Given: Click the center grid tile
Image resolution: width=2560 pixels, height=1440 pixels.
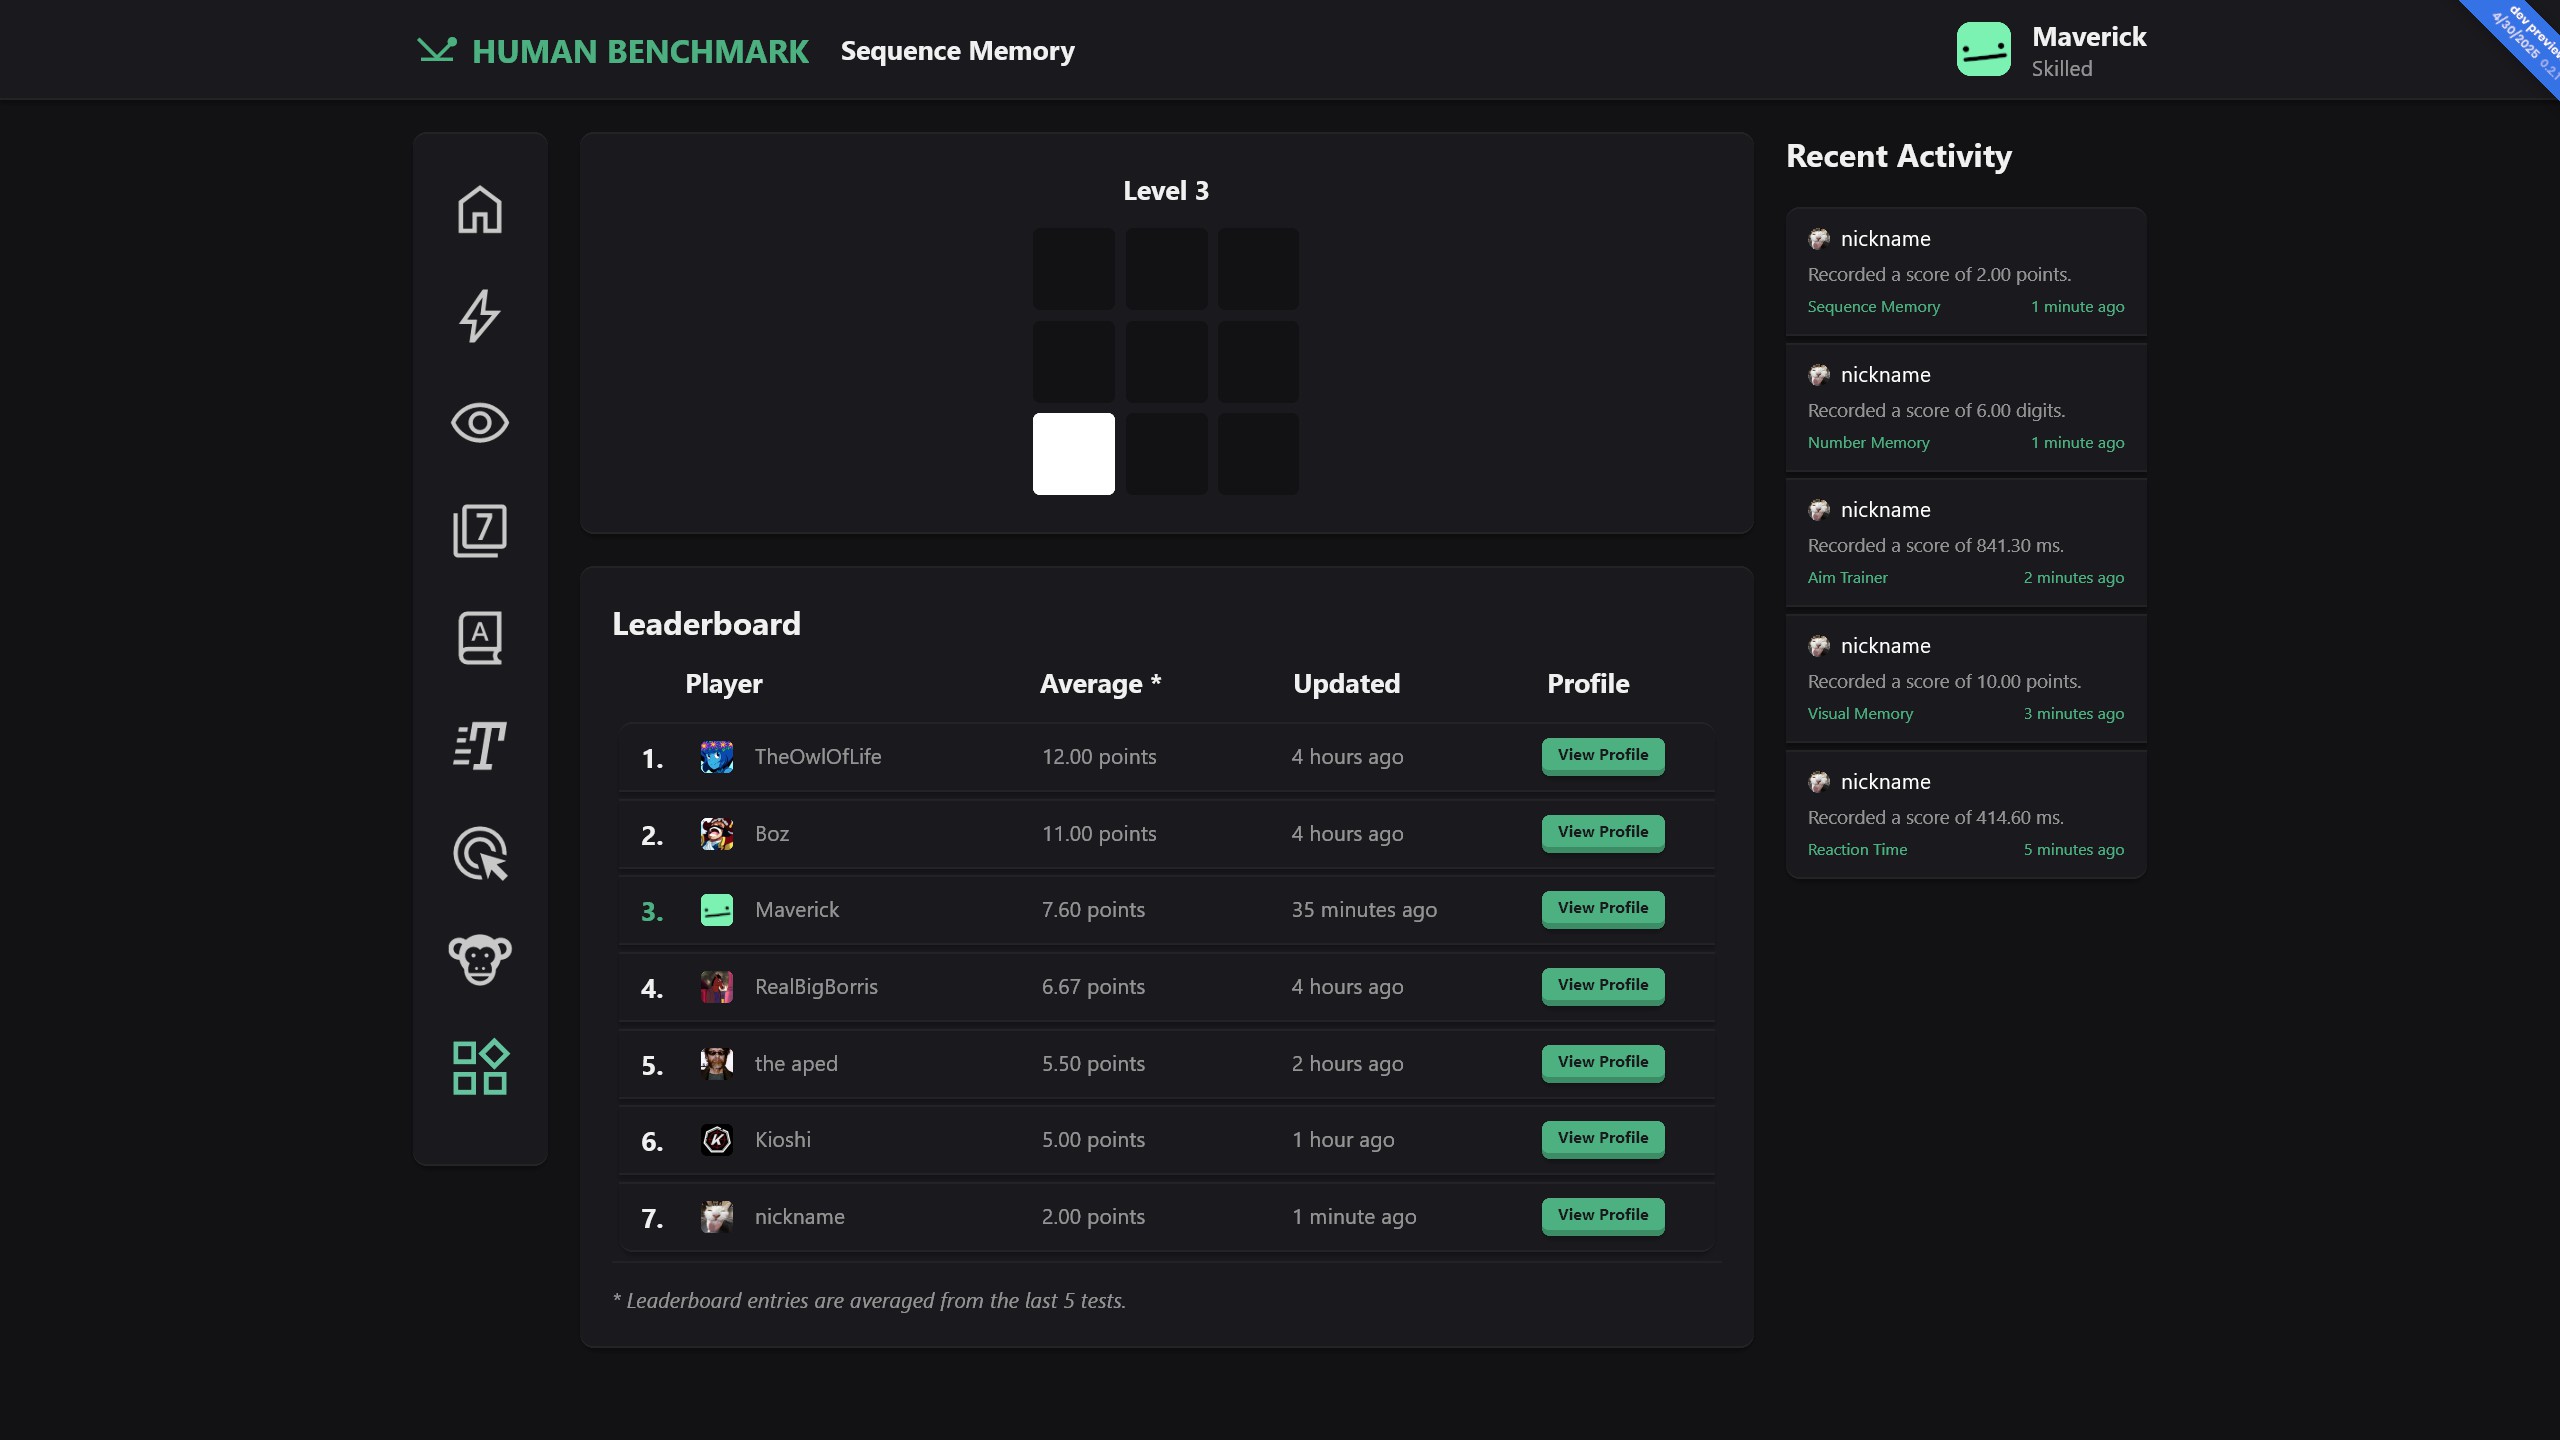Looking at the screenshot, I should tap(1166, 362).
